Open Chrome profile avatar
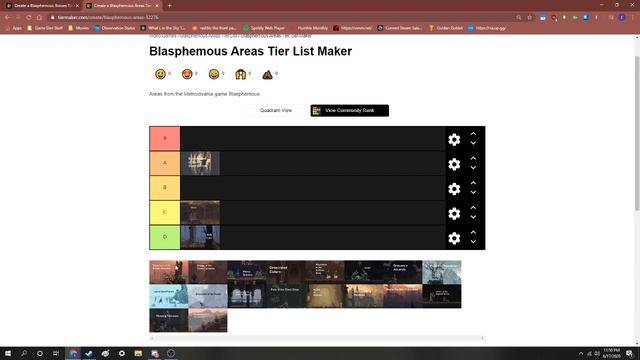This screenshot has width=640, height=360. (x=622, y=18)
